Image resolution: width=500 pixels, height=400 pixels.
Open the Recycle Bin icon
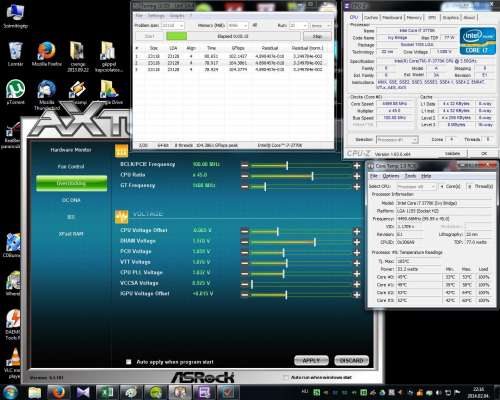pyautogui.click(x=15, y=54)
